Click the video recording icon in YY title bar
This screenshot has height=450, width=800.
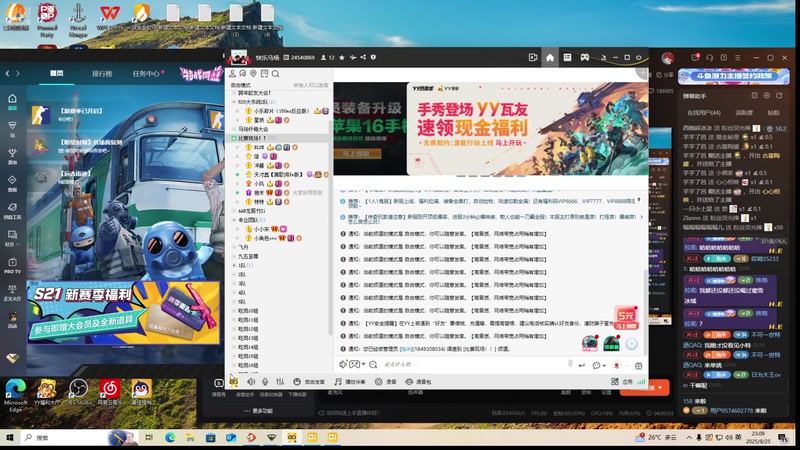point(533,58)
